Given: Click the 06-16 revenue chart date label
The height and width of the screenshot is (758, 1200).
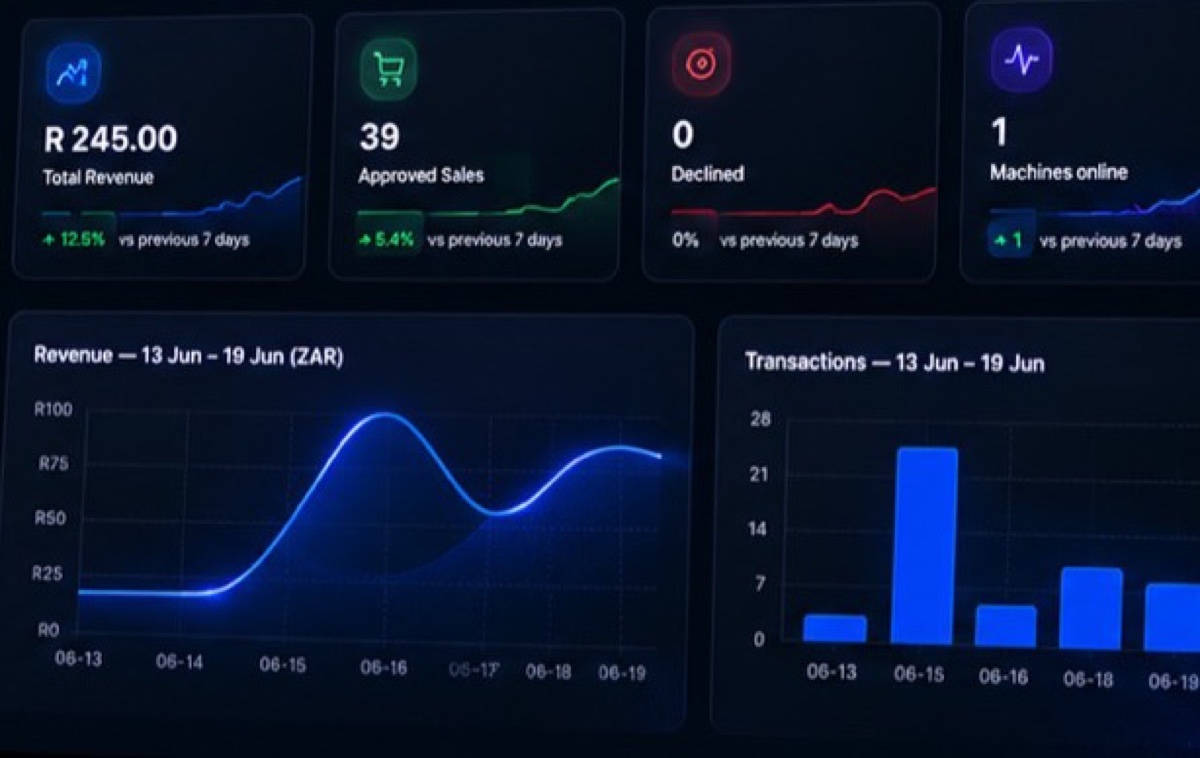Looking at the screenshot, I should 384,667.
